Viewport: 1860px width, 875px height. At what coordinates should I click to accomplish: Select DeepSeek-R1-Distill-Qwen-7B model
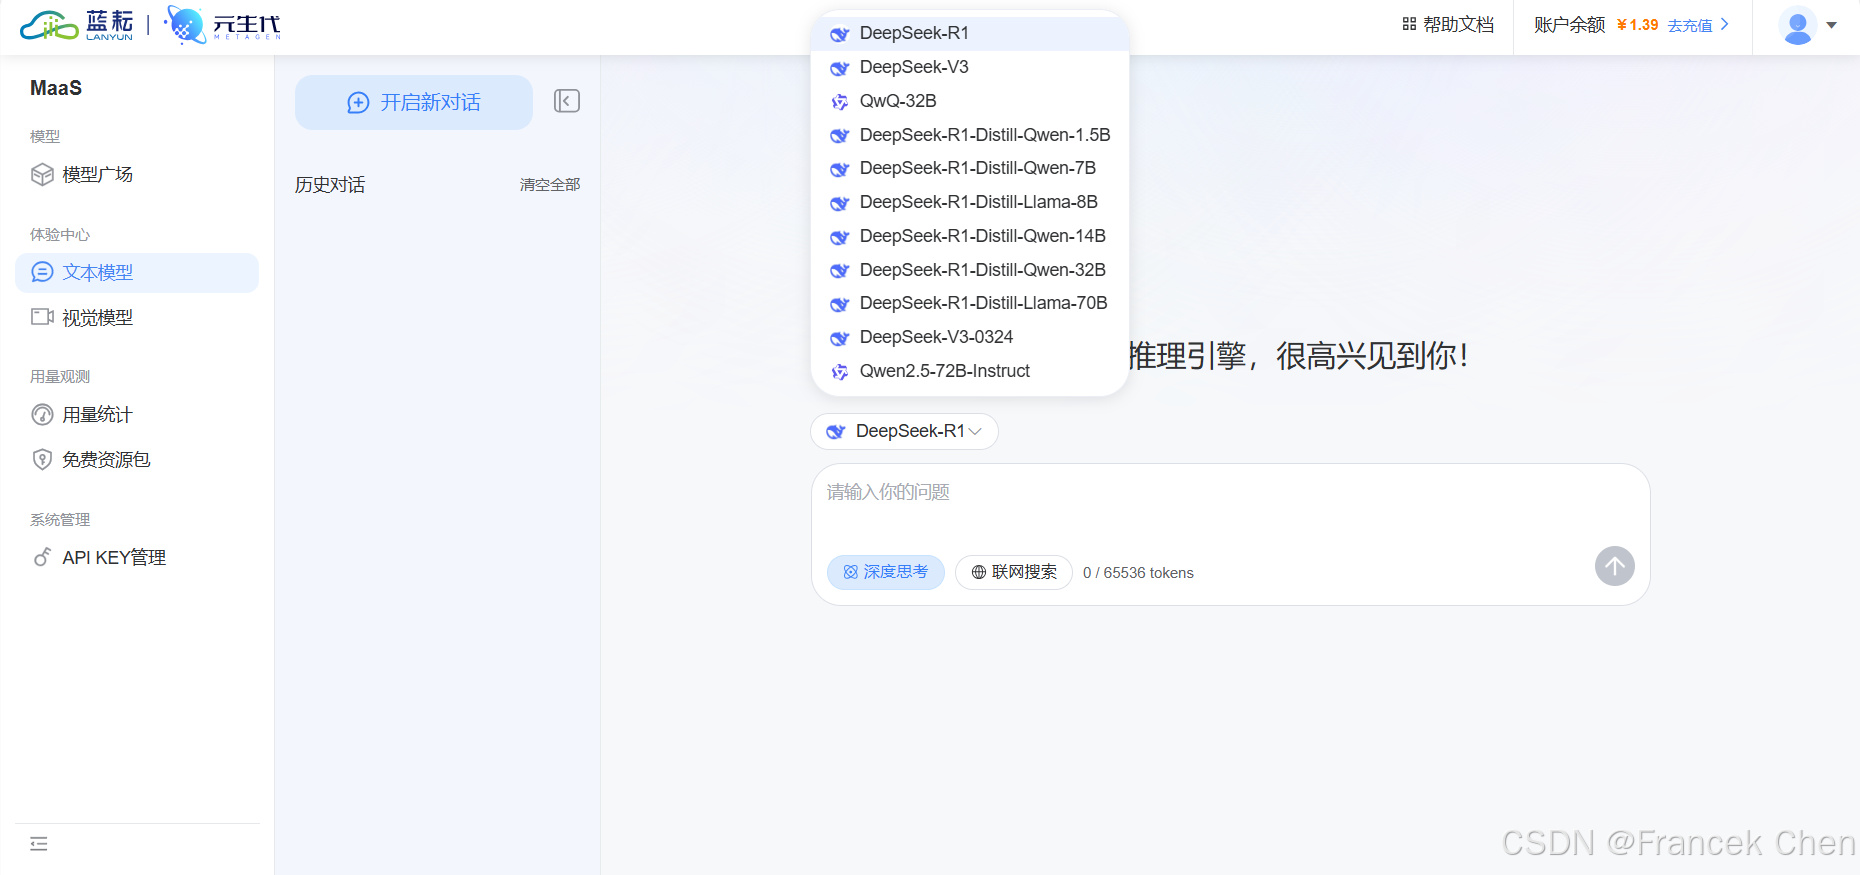970,168
